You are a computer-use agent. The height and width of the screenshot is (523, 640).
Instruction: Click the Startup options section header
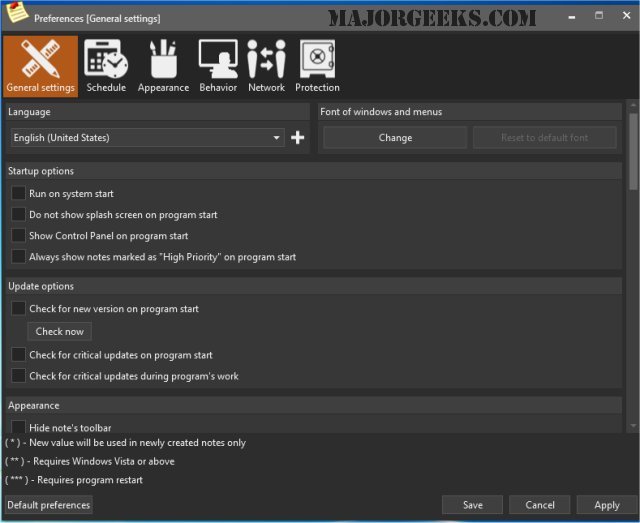[x=314, y=171]
